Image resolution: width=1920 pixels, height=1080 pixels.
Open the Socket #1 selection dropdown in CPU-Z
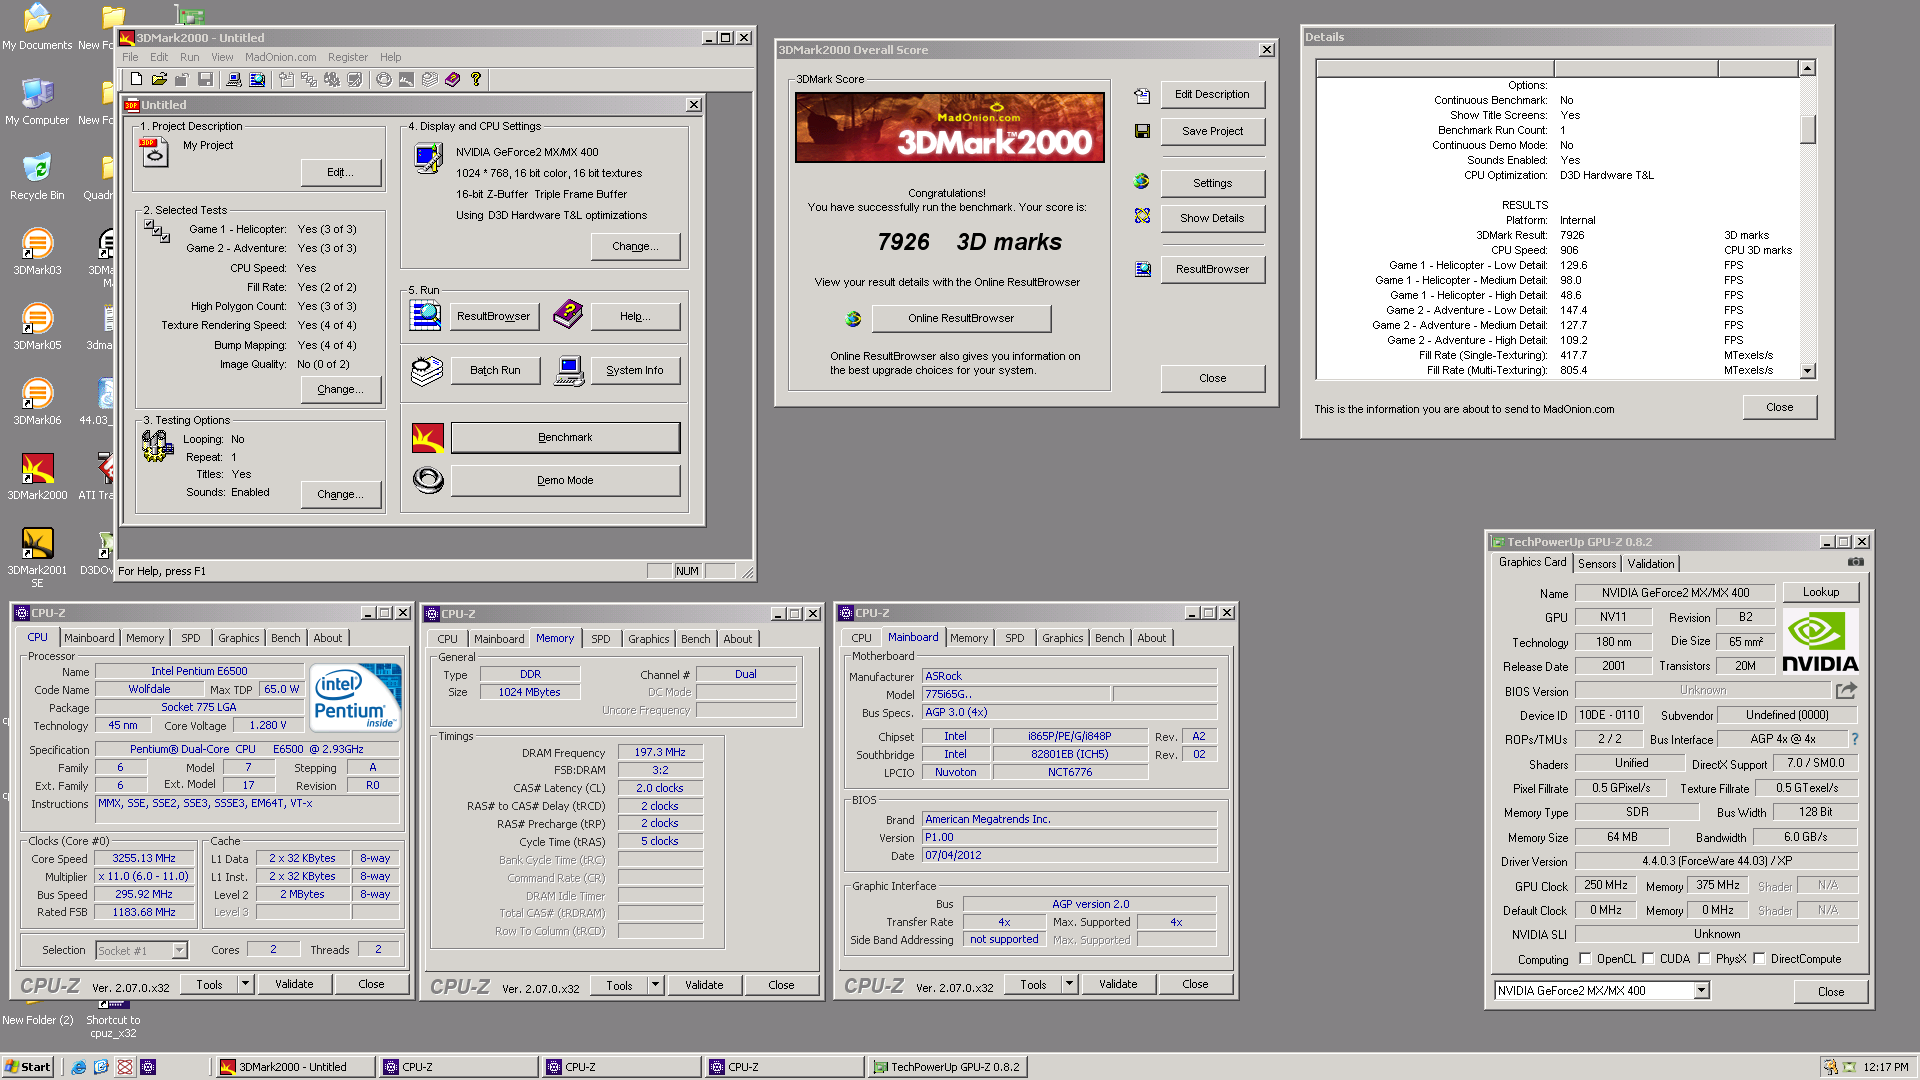point(180,950)
